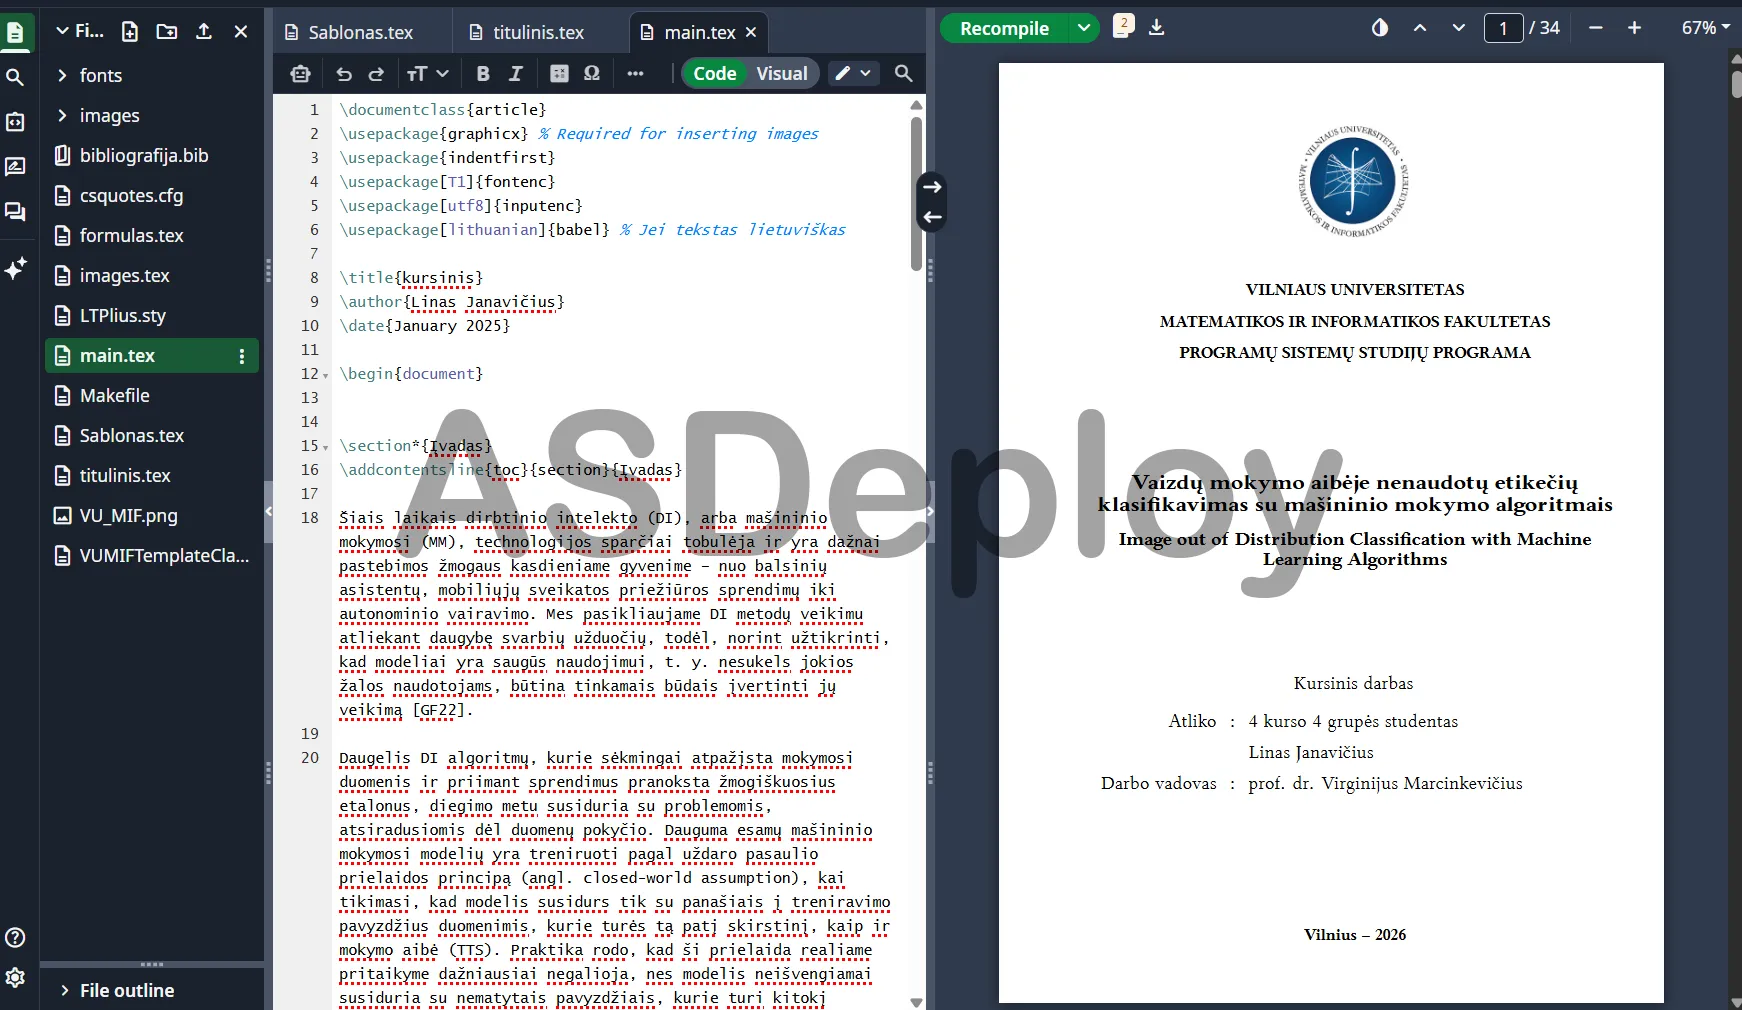
Task: Create a new folder icon
Action: pyautogui.click(x=167, y=31)
